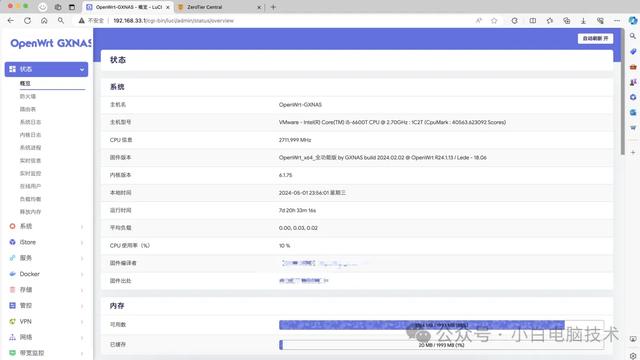Open the 防火墙 status submenu item
This screenshot has height=360, width=640.
(x=28, y=96)
